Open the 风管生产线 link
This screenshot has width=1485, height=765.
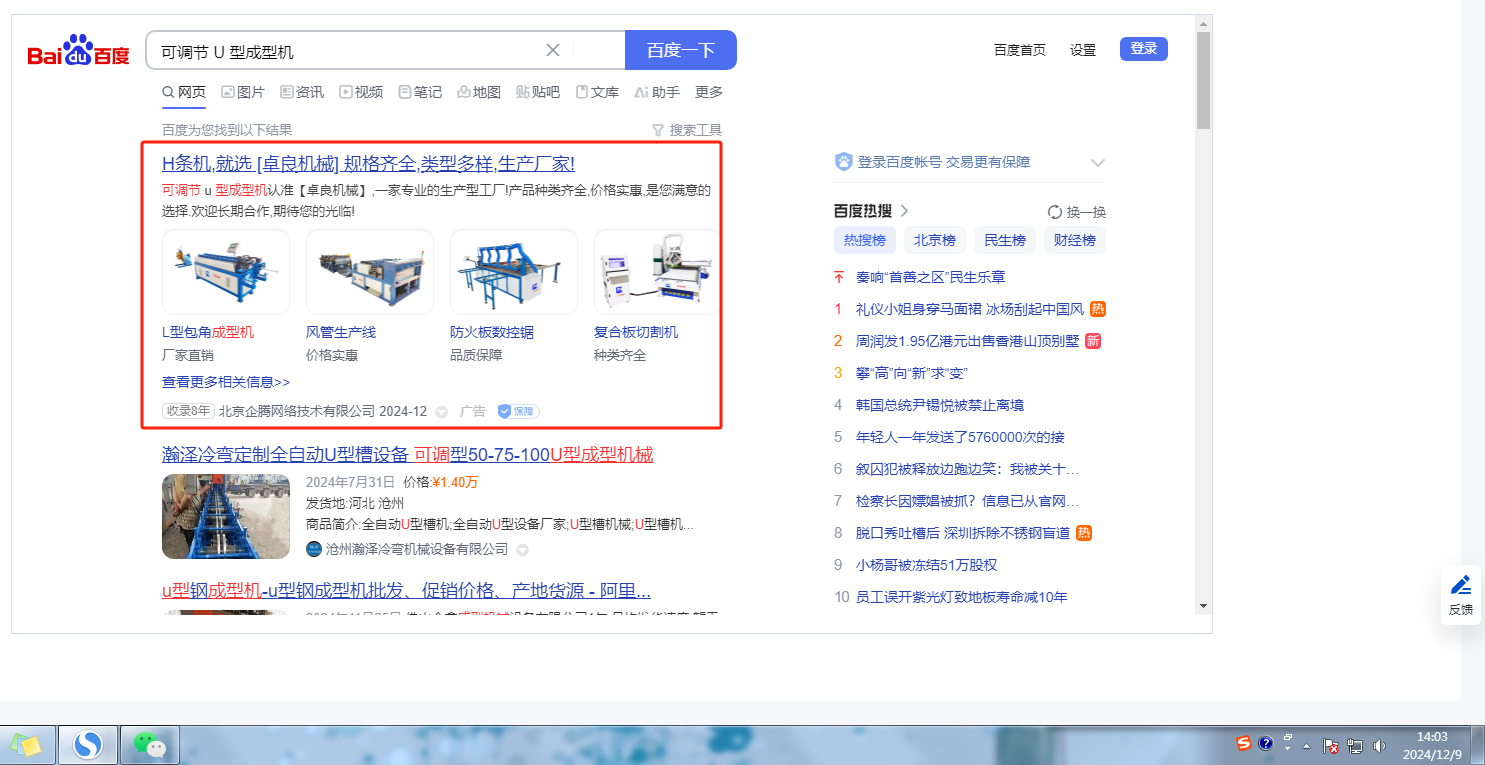(x=341, y=332)
